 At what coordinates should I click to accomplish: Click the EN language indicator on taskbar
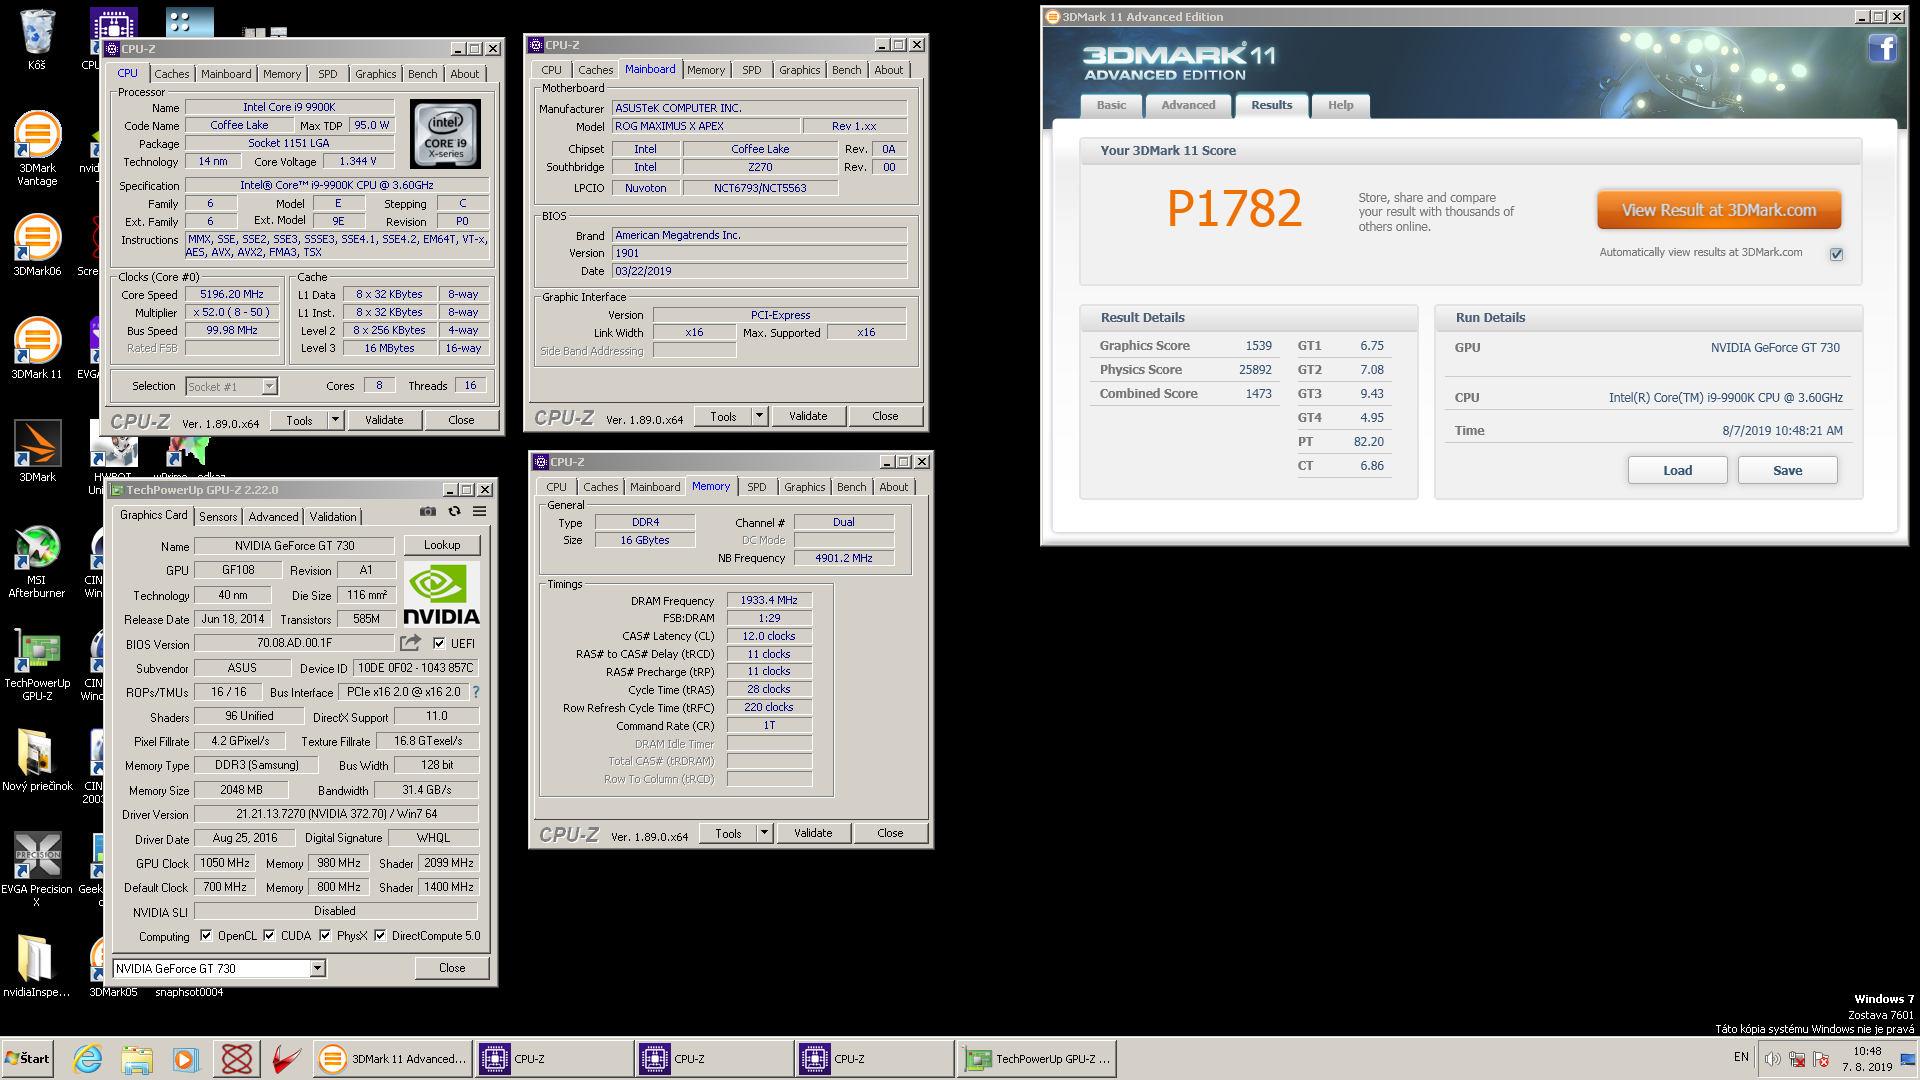pos(1741,1057)
